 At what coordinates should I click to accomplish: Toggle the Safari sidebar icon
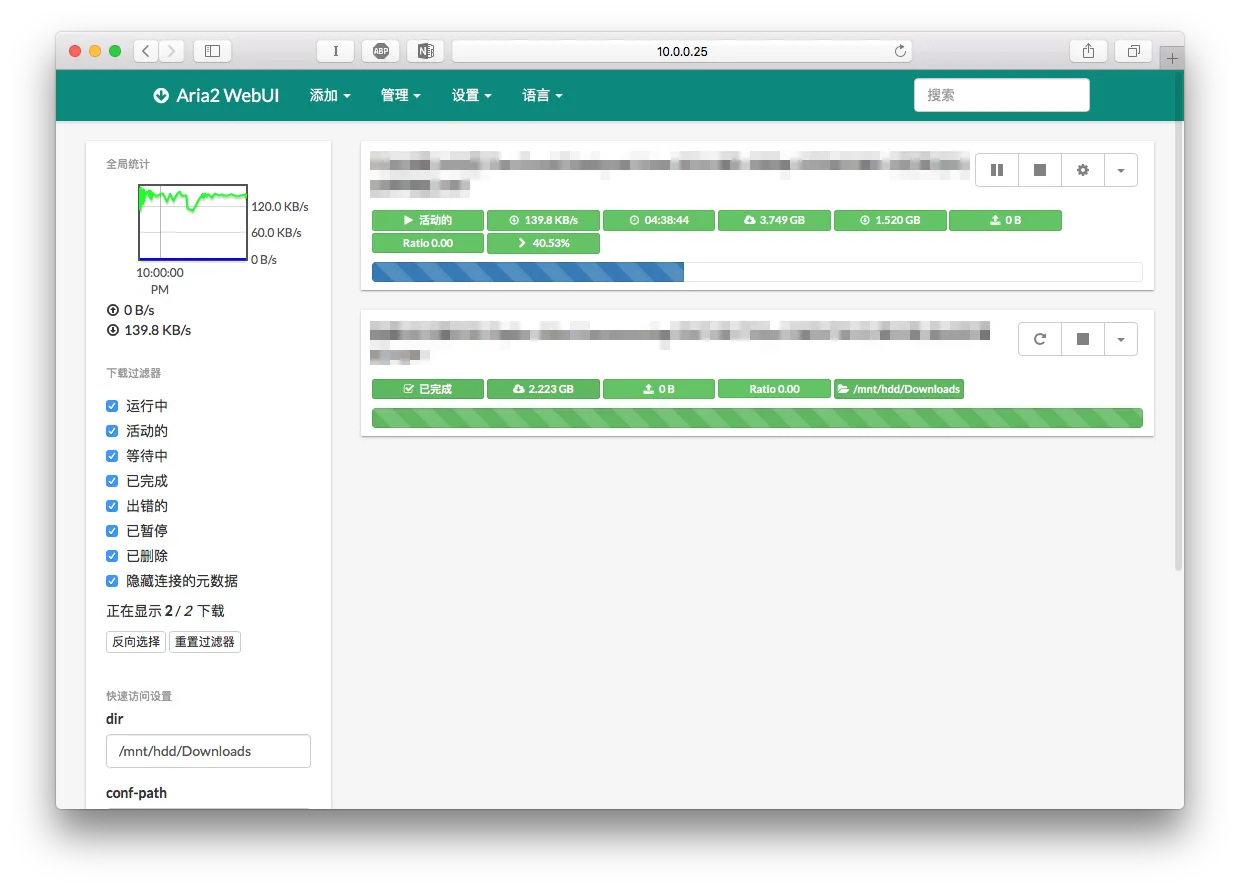212,51
